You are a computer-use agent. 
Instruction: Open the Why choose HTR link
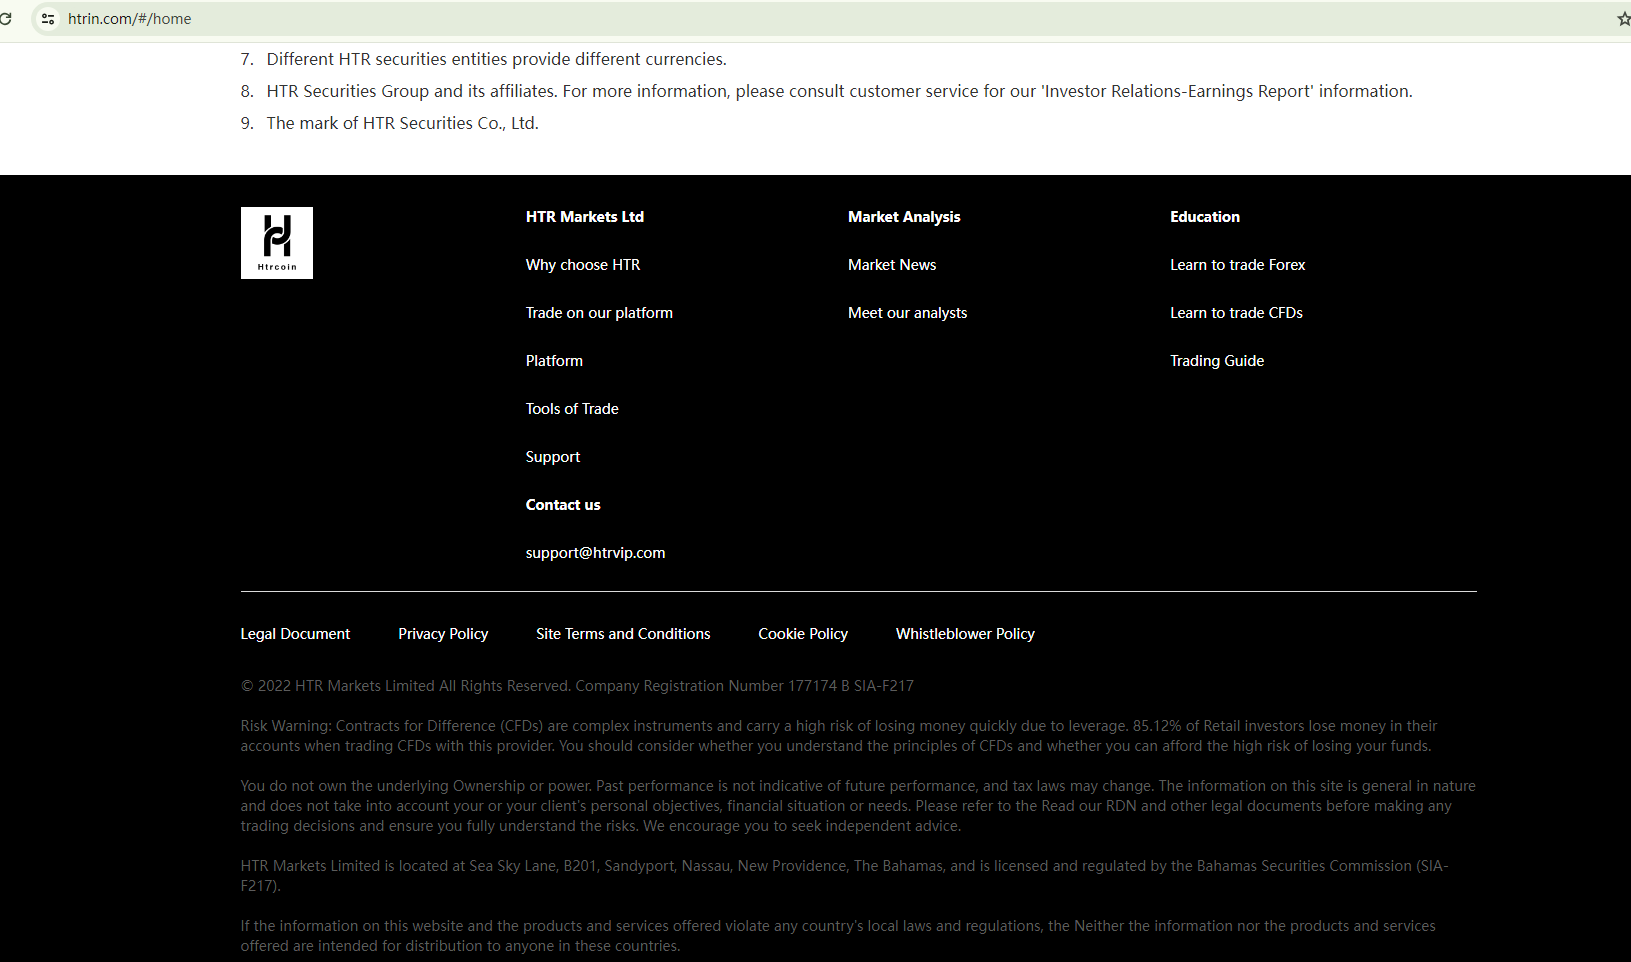coord(582,265)
